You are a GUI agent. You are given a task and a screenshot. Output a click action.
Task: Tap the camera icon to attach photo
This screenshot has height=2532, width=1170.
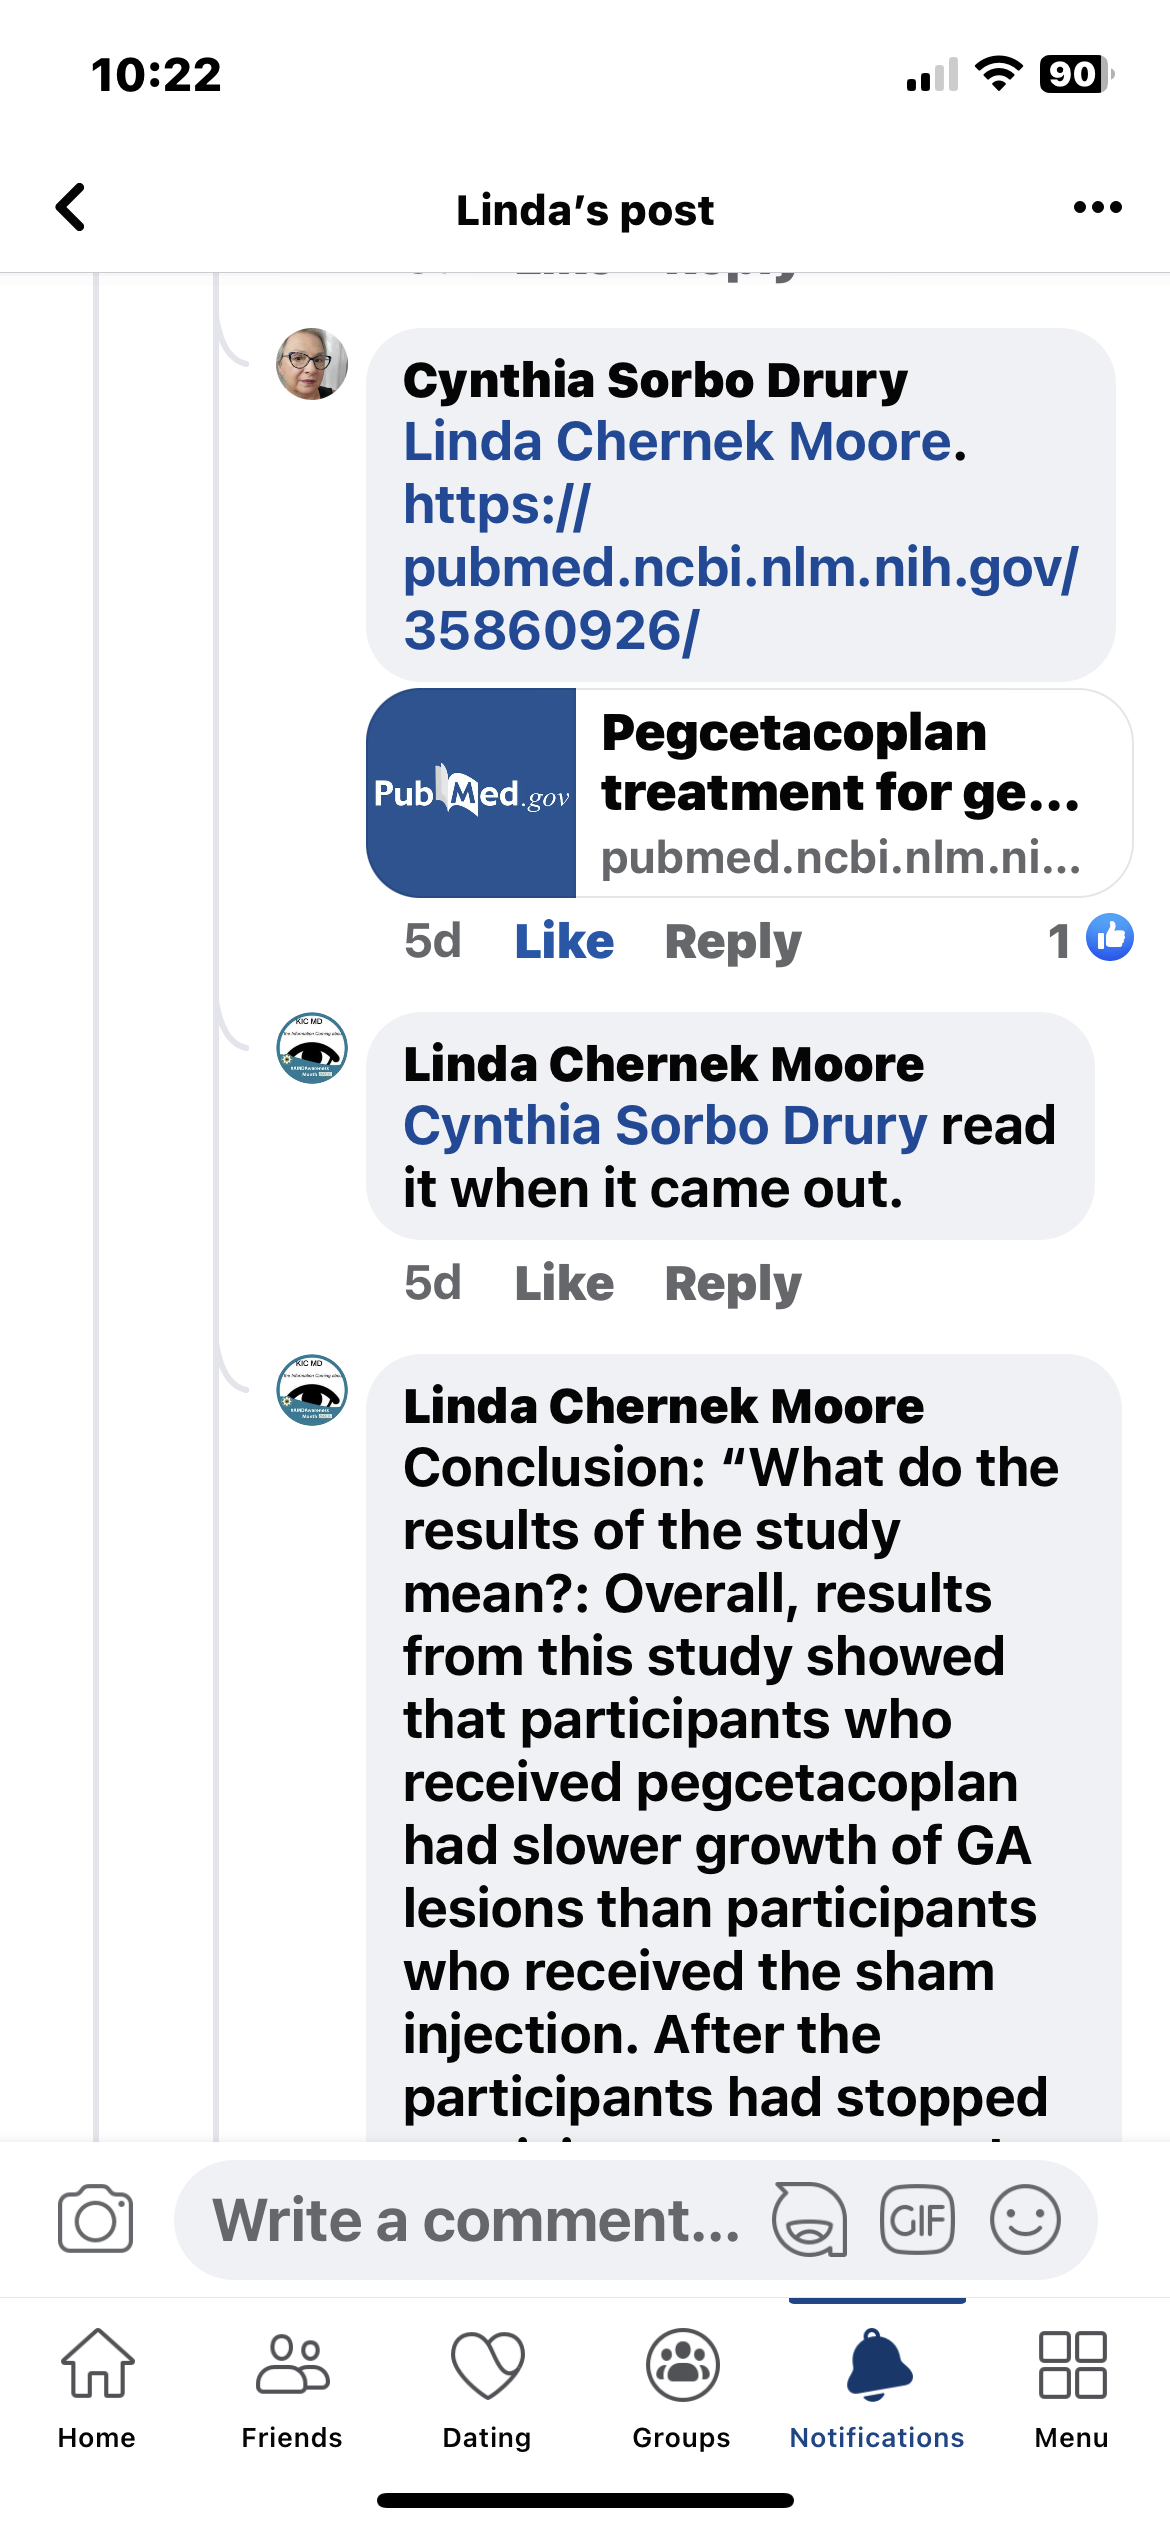95,2219
